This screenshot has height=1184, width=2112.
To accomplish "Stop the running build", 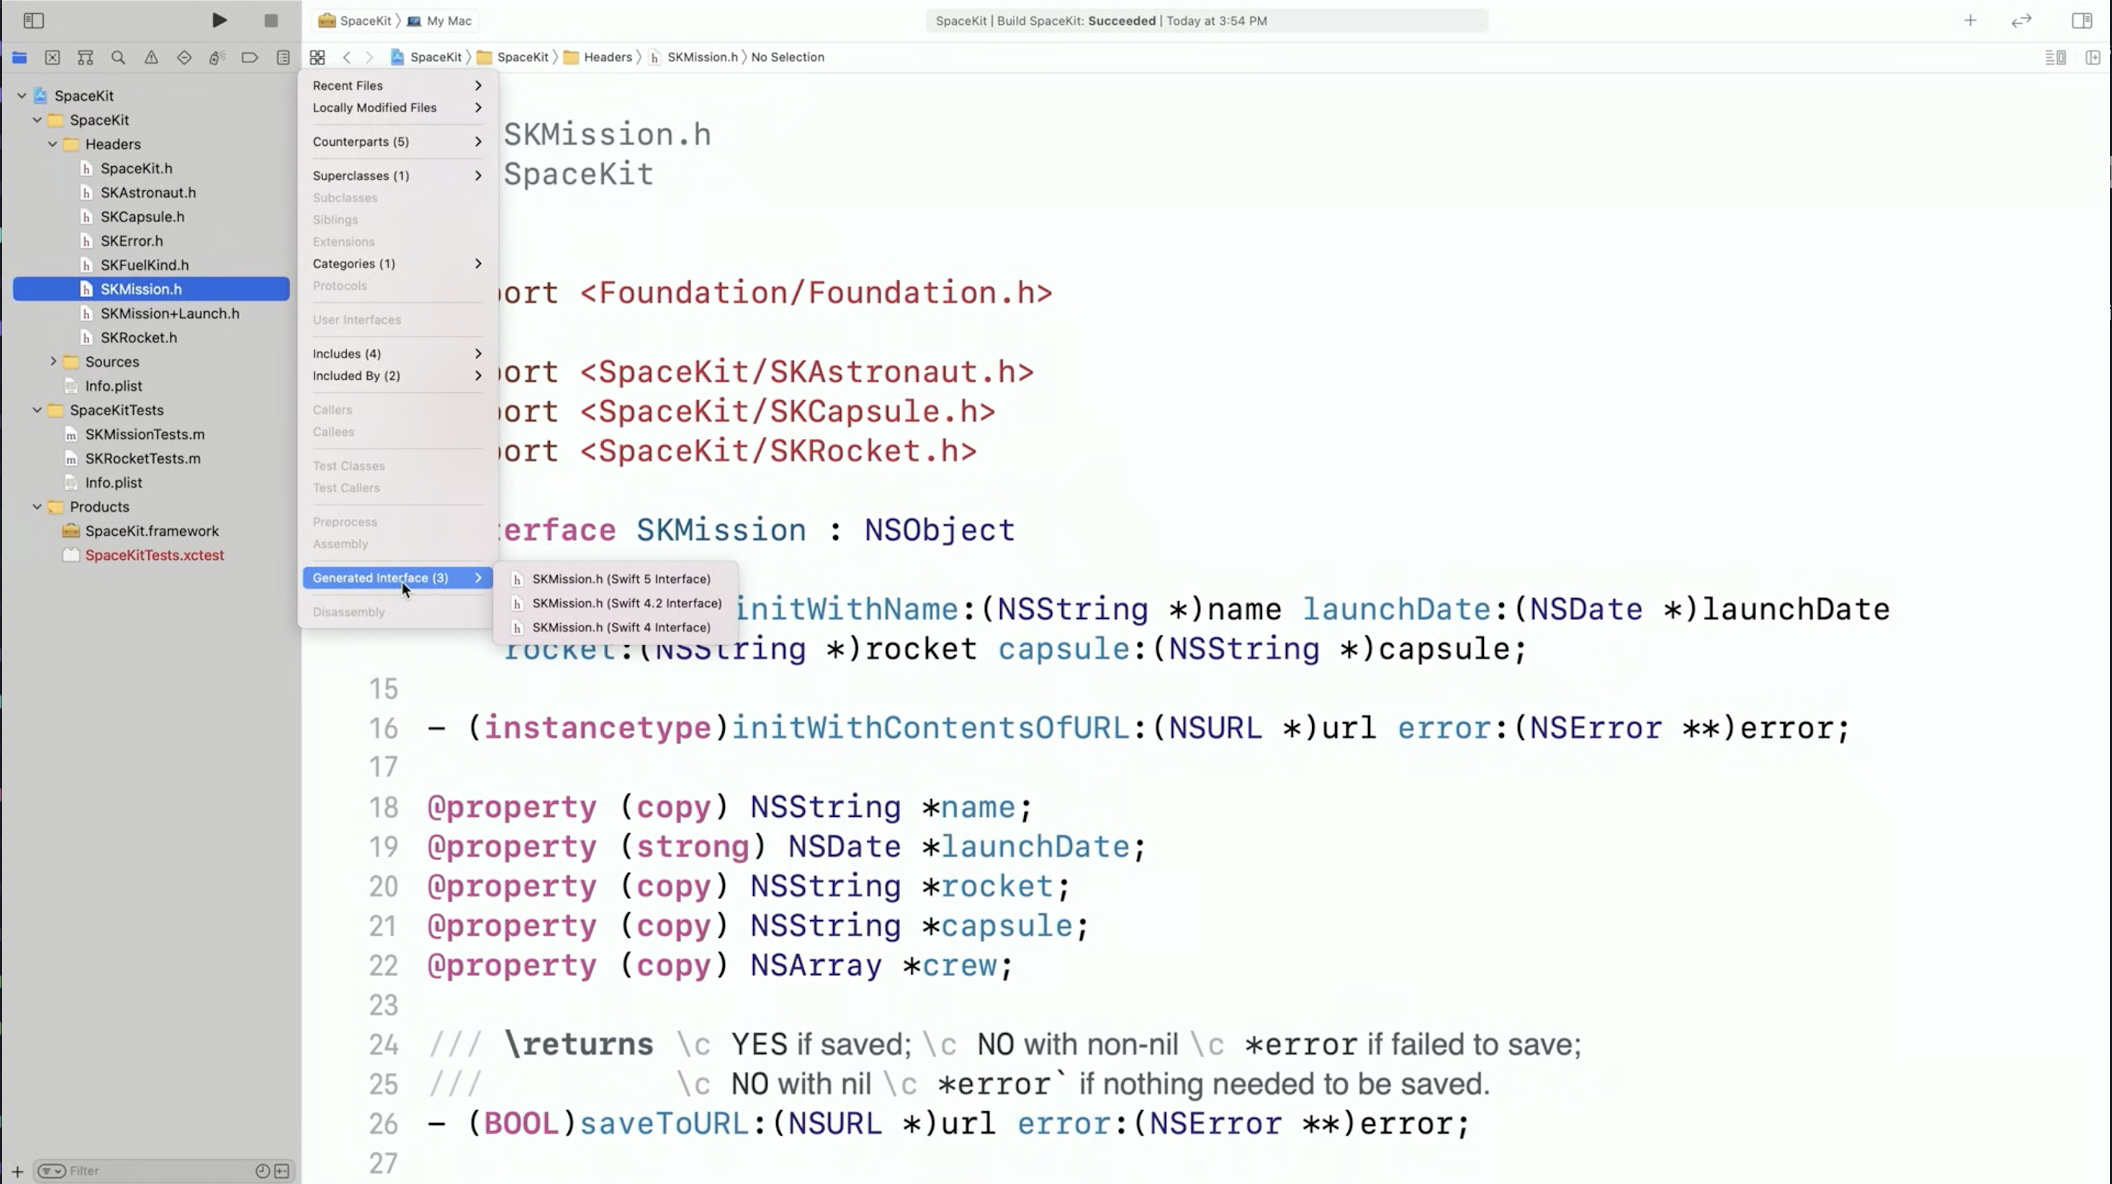I will tap(270, 20).
